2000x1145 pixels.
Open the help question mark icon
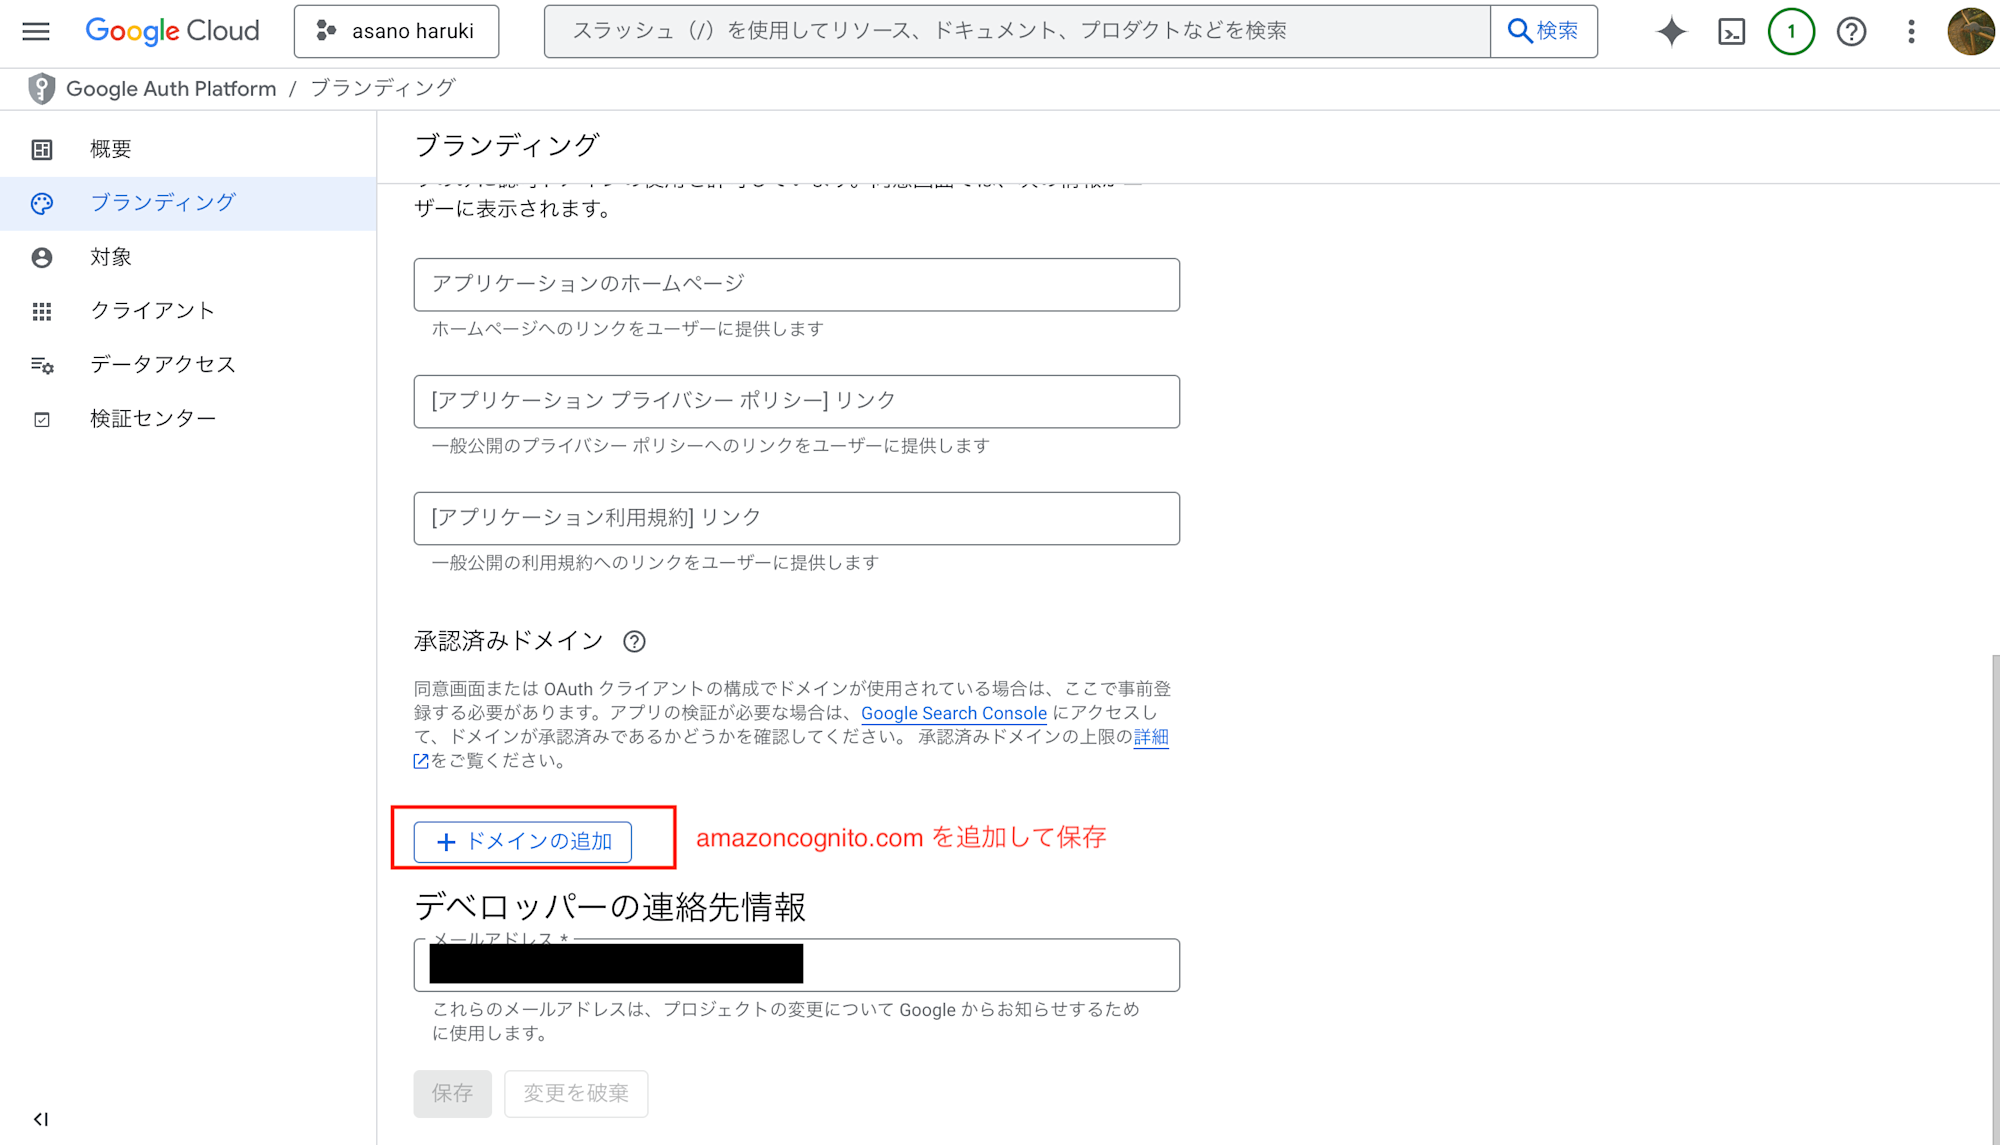pos(1851,32)
